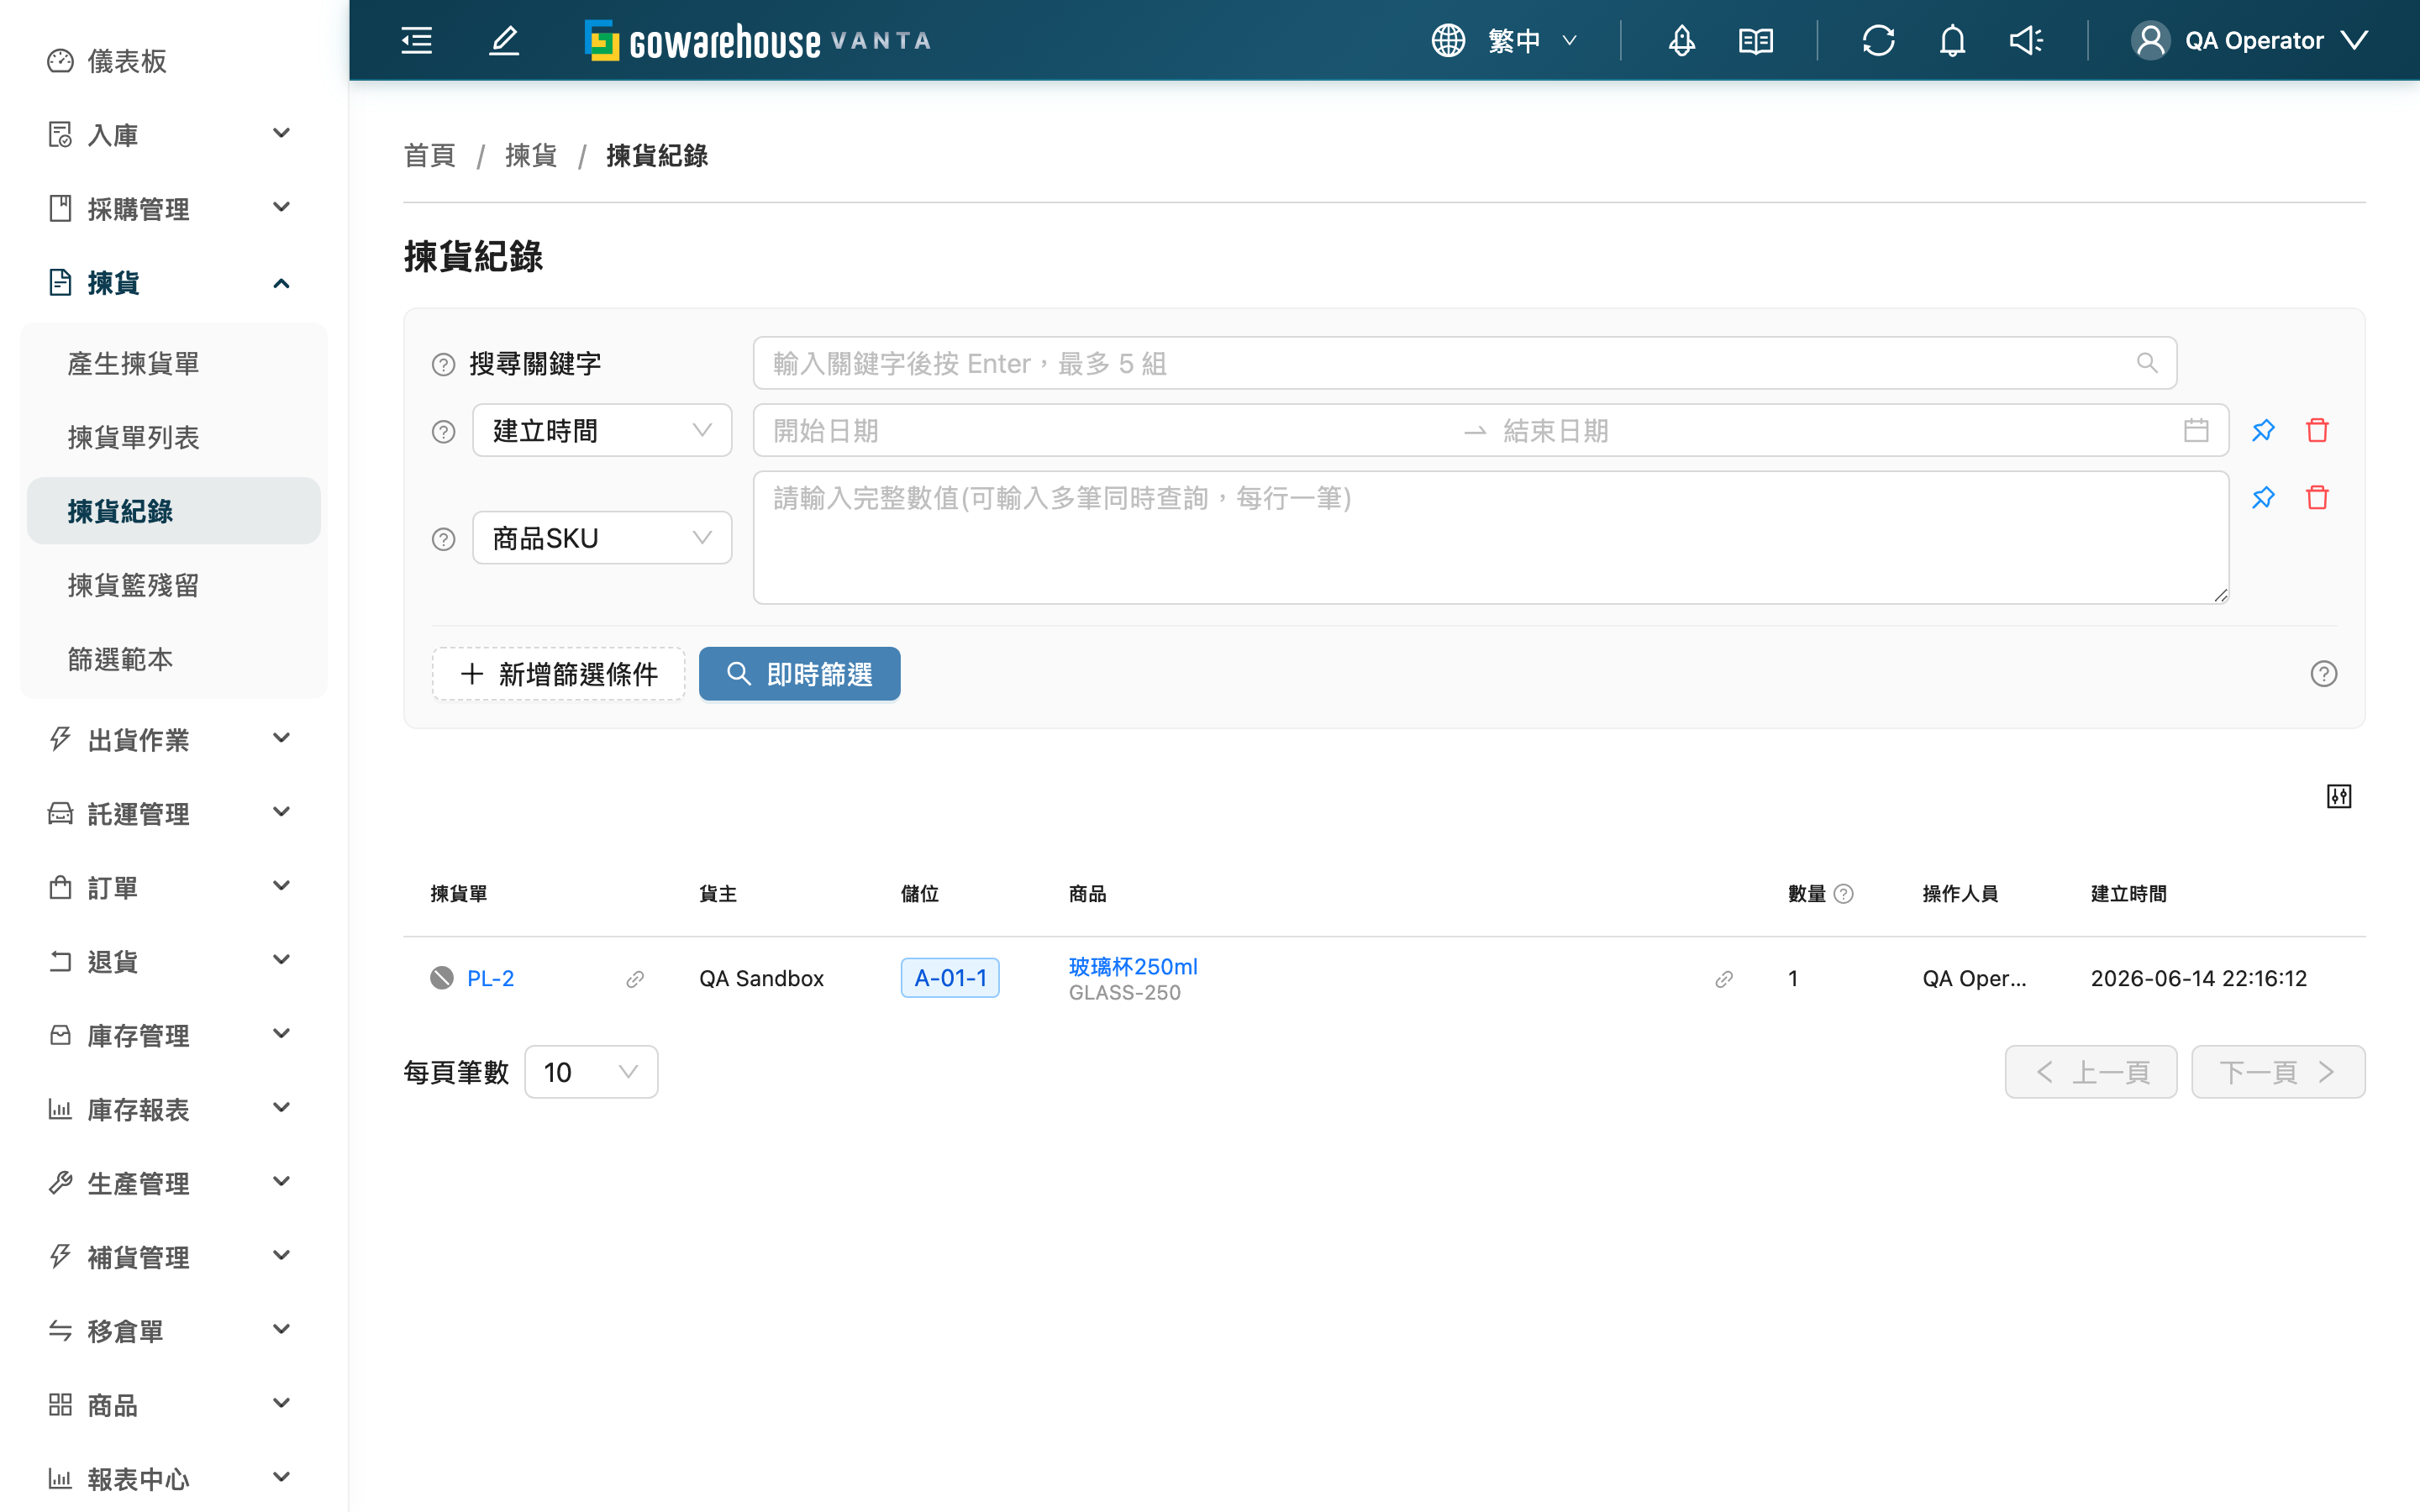Image resolution: width=2420 pixels, height=1512 pixels.
Task: Pin the 建立時間 filter row
Action: coord(2263,431)
